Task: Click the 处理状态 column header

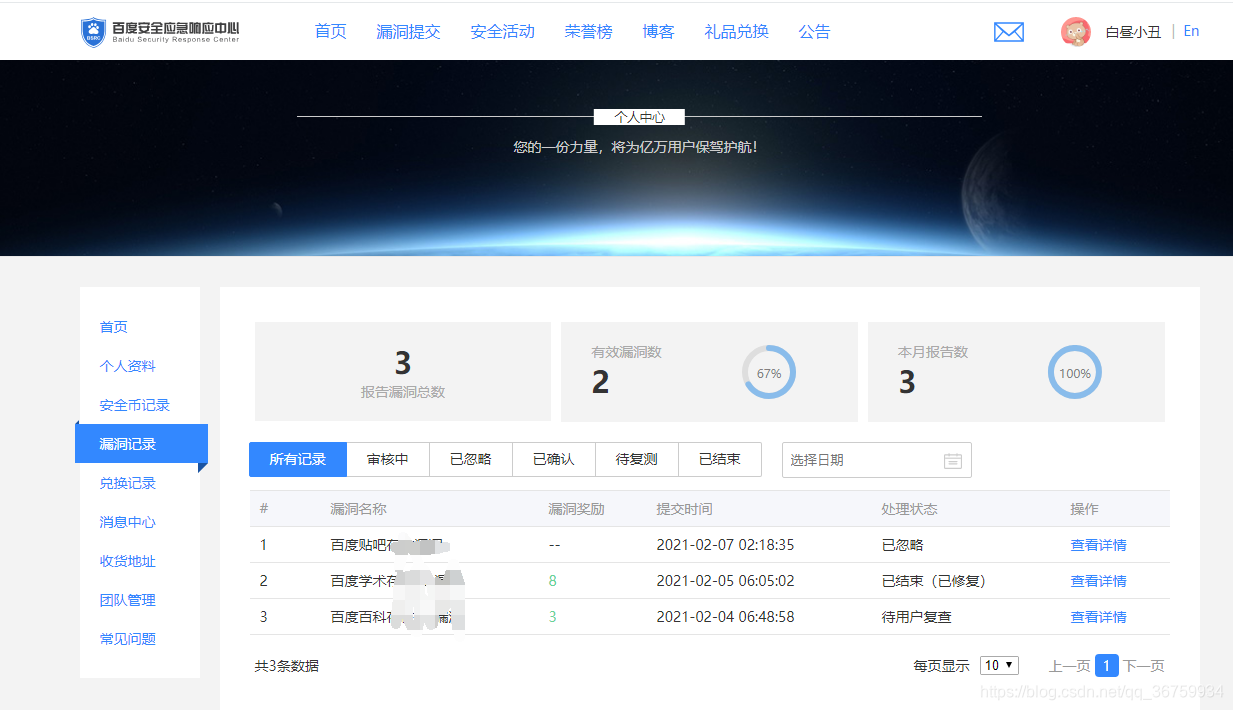Action: pos(909,509)
